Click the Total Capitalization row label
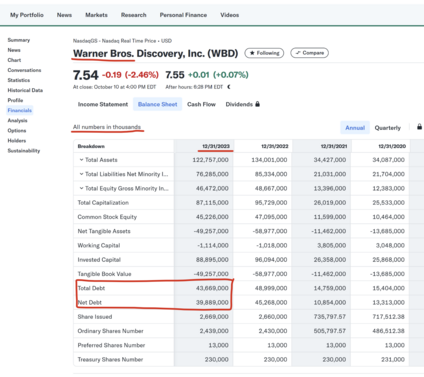This screenshot has height=377, width=424. [x=103, y=203]
